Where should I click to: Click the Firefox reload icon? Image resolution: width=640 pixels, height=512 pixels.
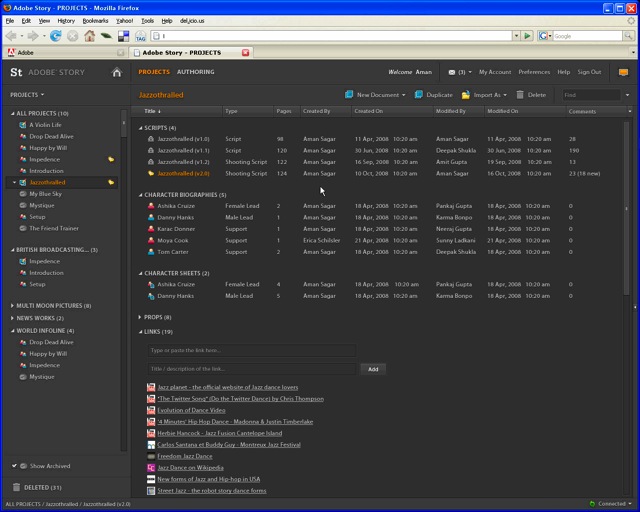pos(56,36)
